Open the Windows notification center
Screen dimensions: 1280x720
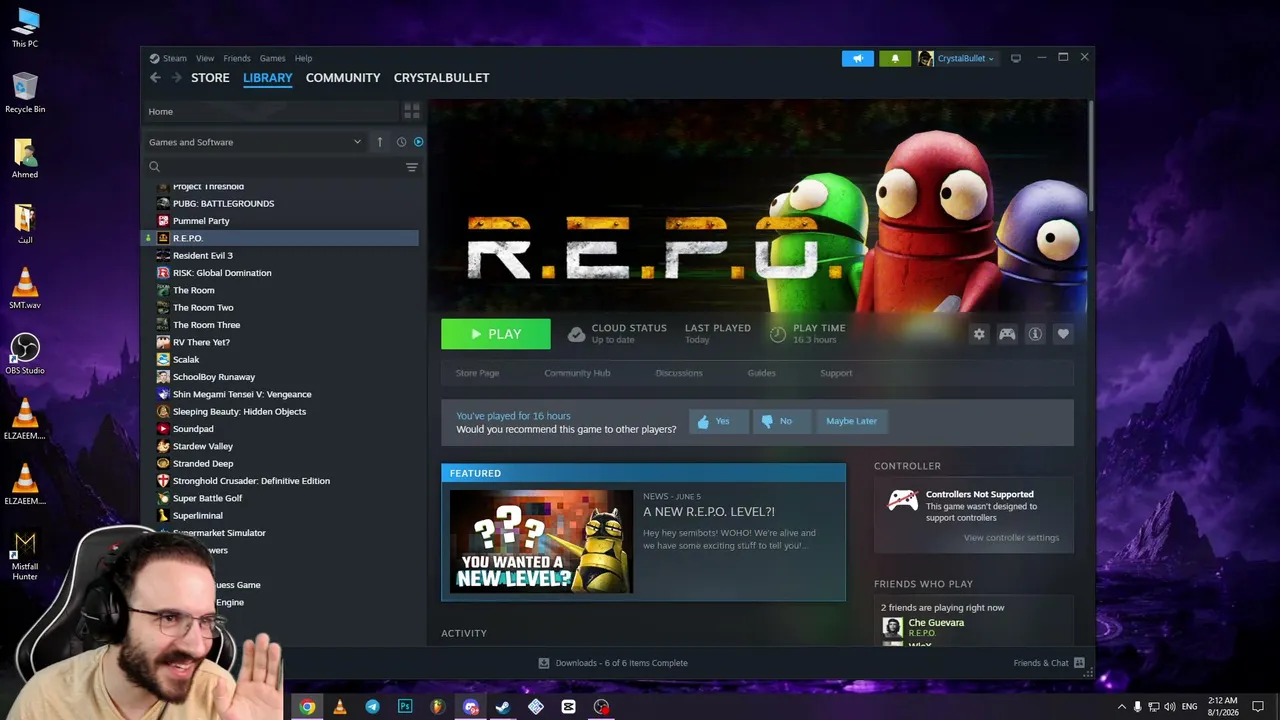click(1258, 707)
